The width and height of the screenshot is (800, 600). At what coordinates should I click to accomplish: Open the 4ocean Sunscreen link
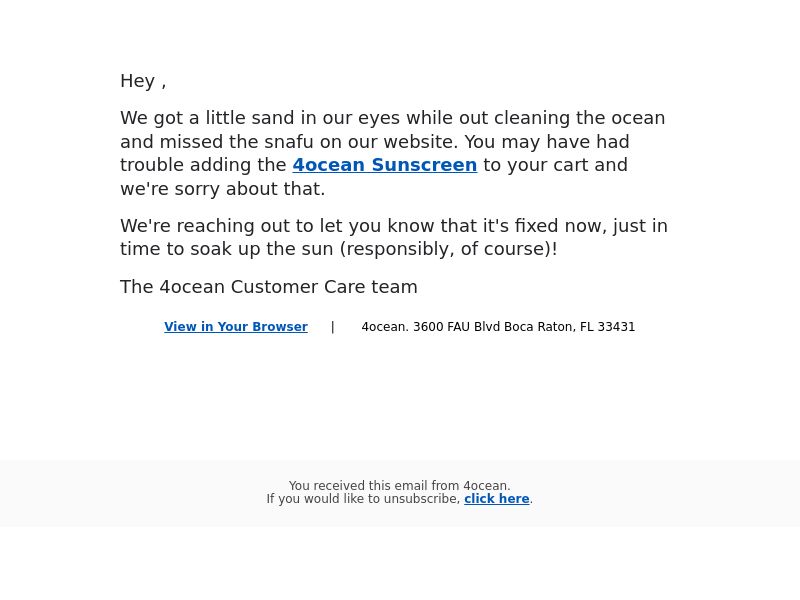(385, 165)
